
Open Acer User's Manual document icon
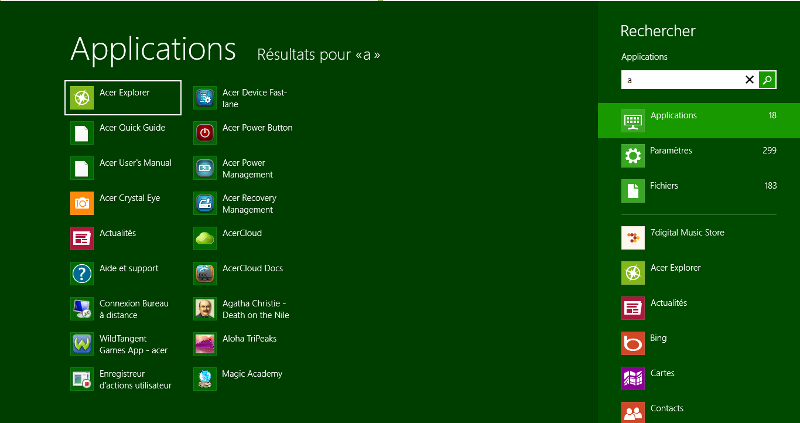[x=82, y=168]
